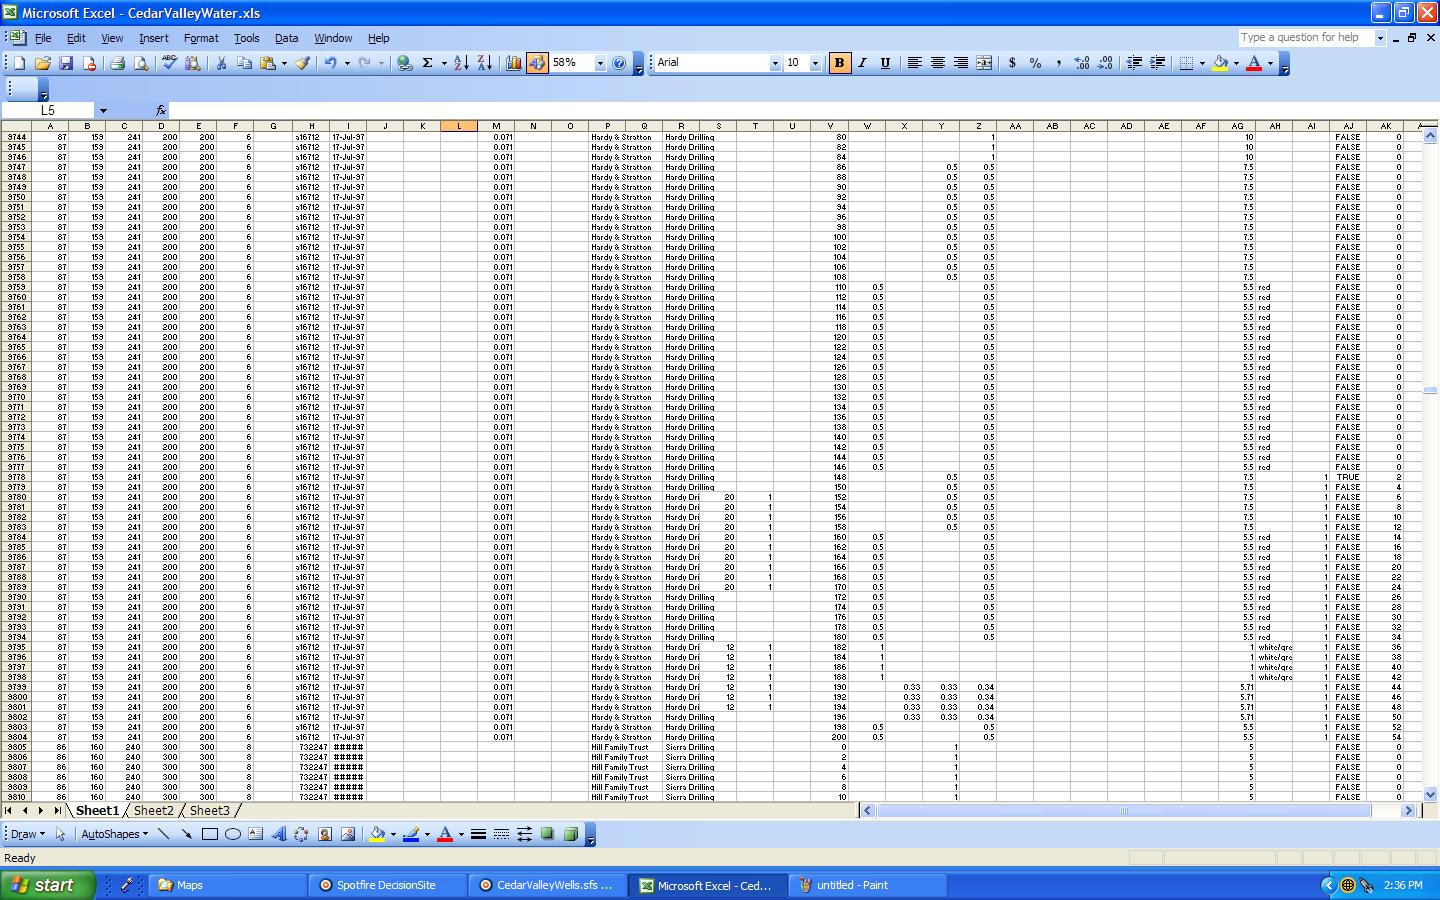
Task: Apply red Font Color in Formatting toolbar
Action: 1254,63
